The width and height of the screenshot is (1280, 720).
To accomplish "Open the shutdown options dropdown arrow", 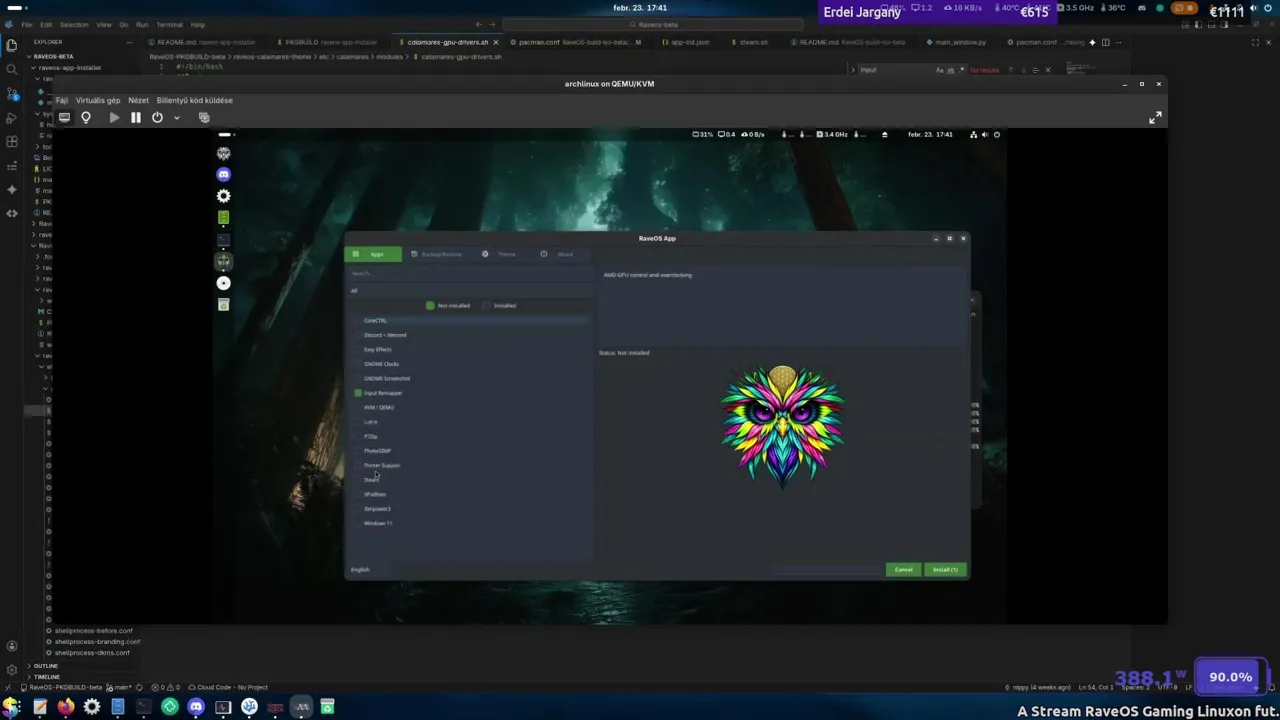I will pos(177,117).
